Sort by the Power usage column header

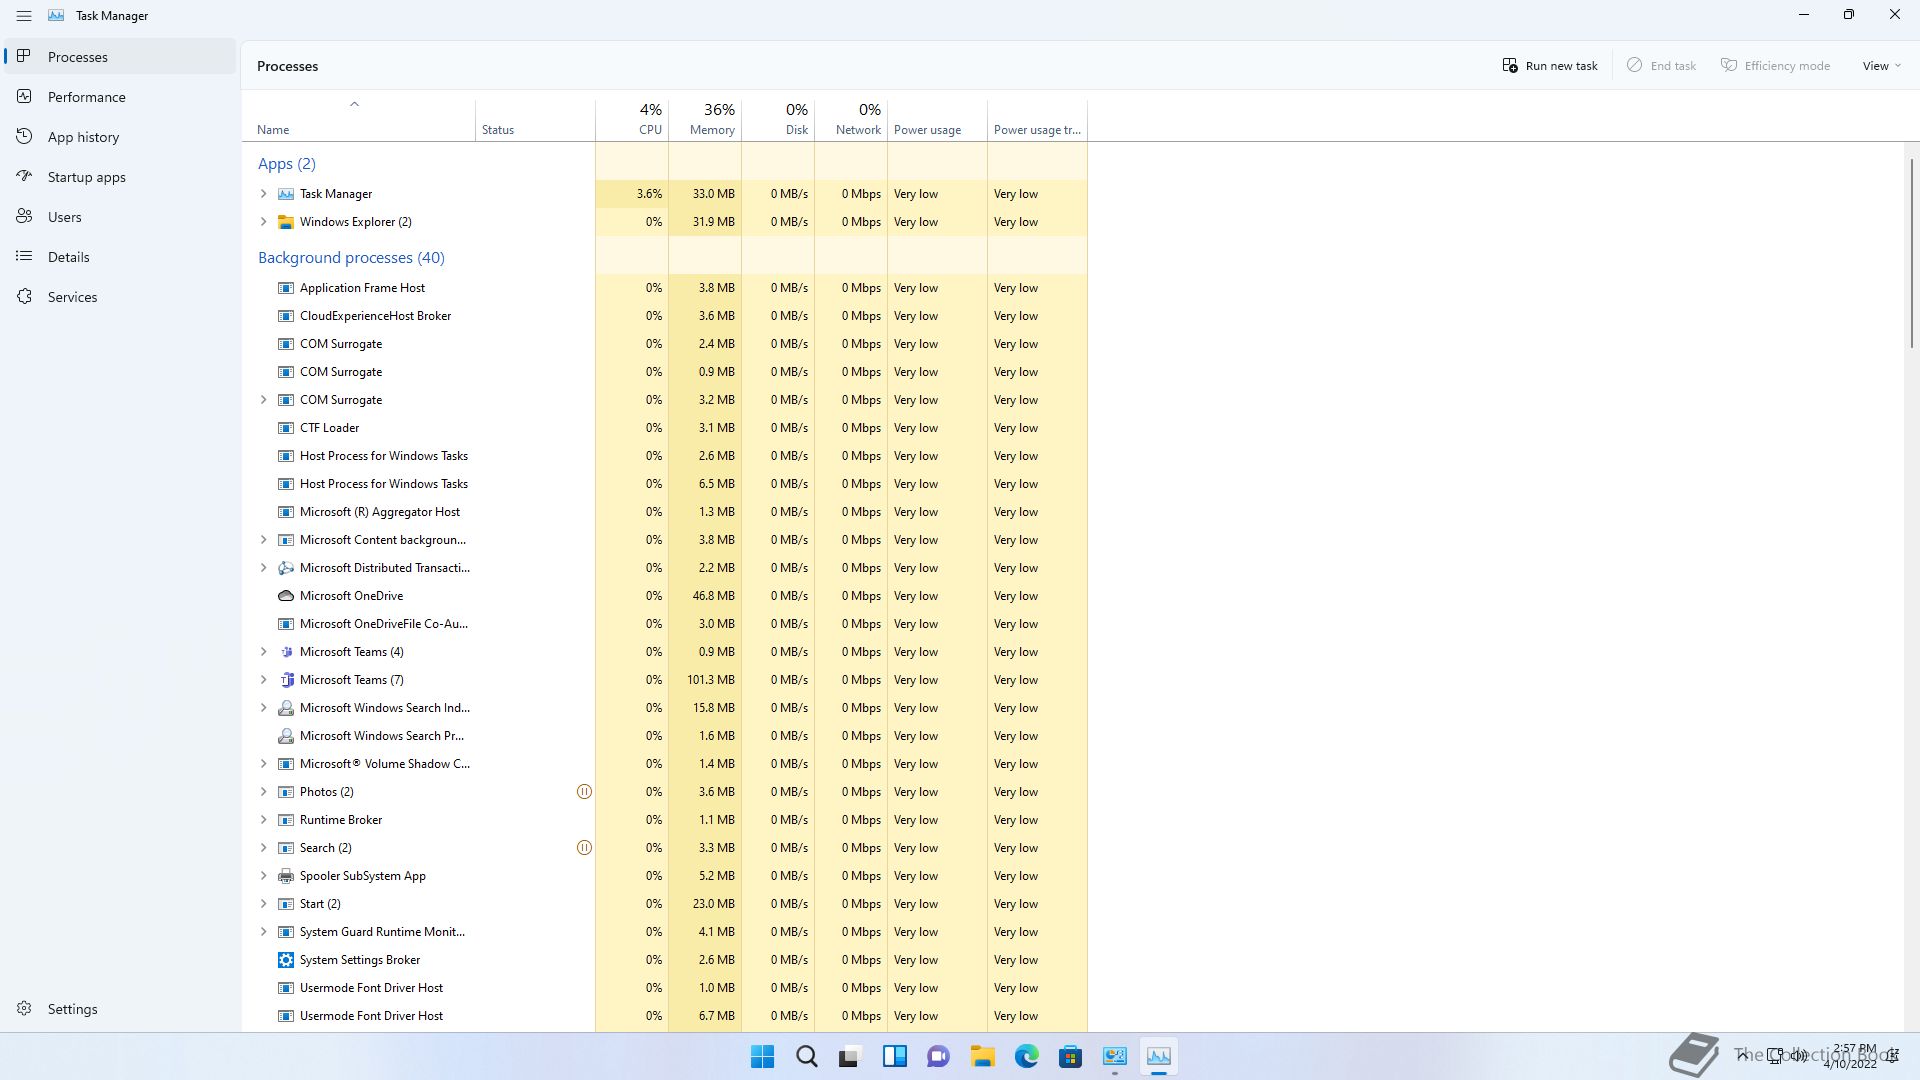(937, 119)
